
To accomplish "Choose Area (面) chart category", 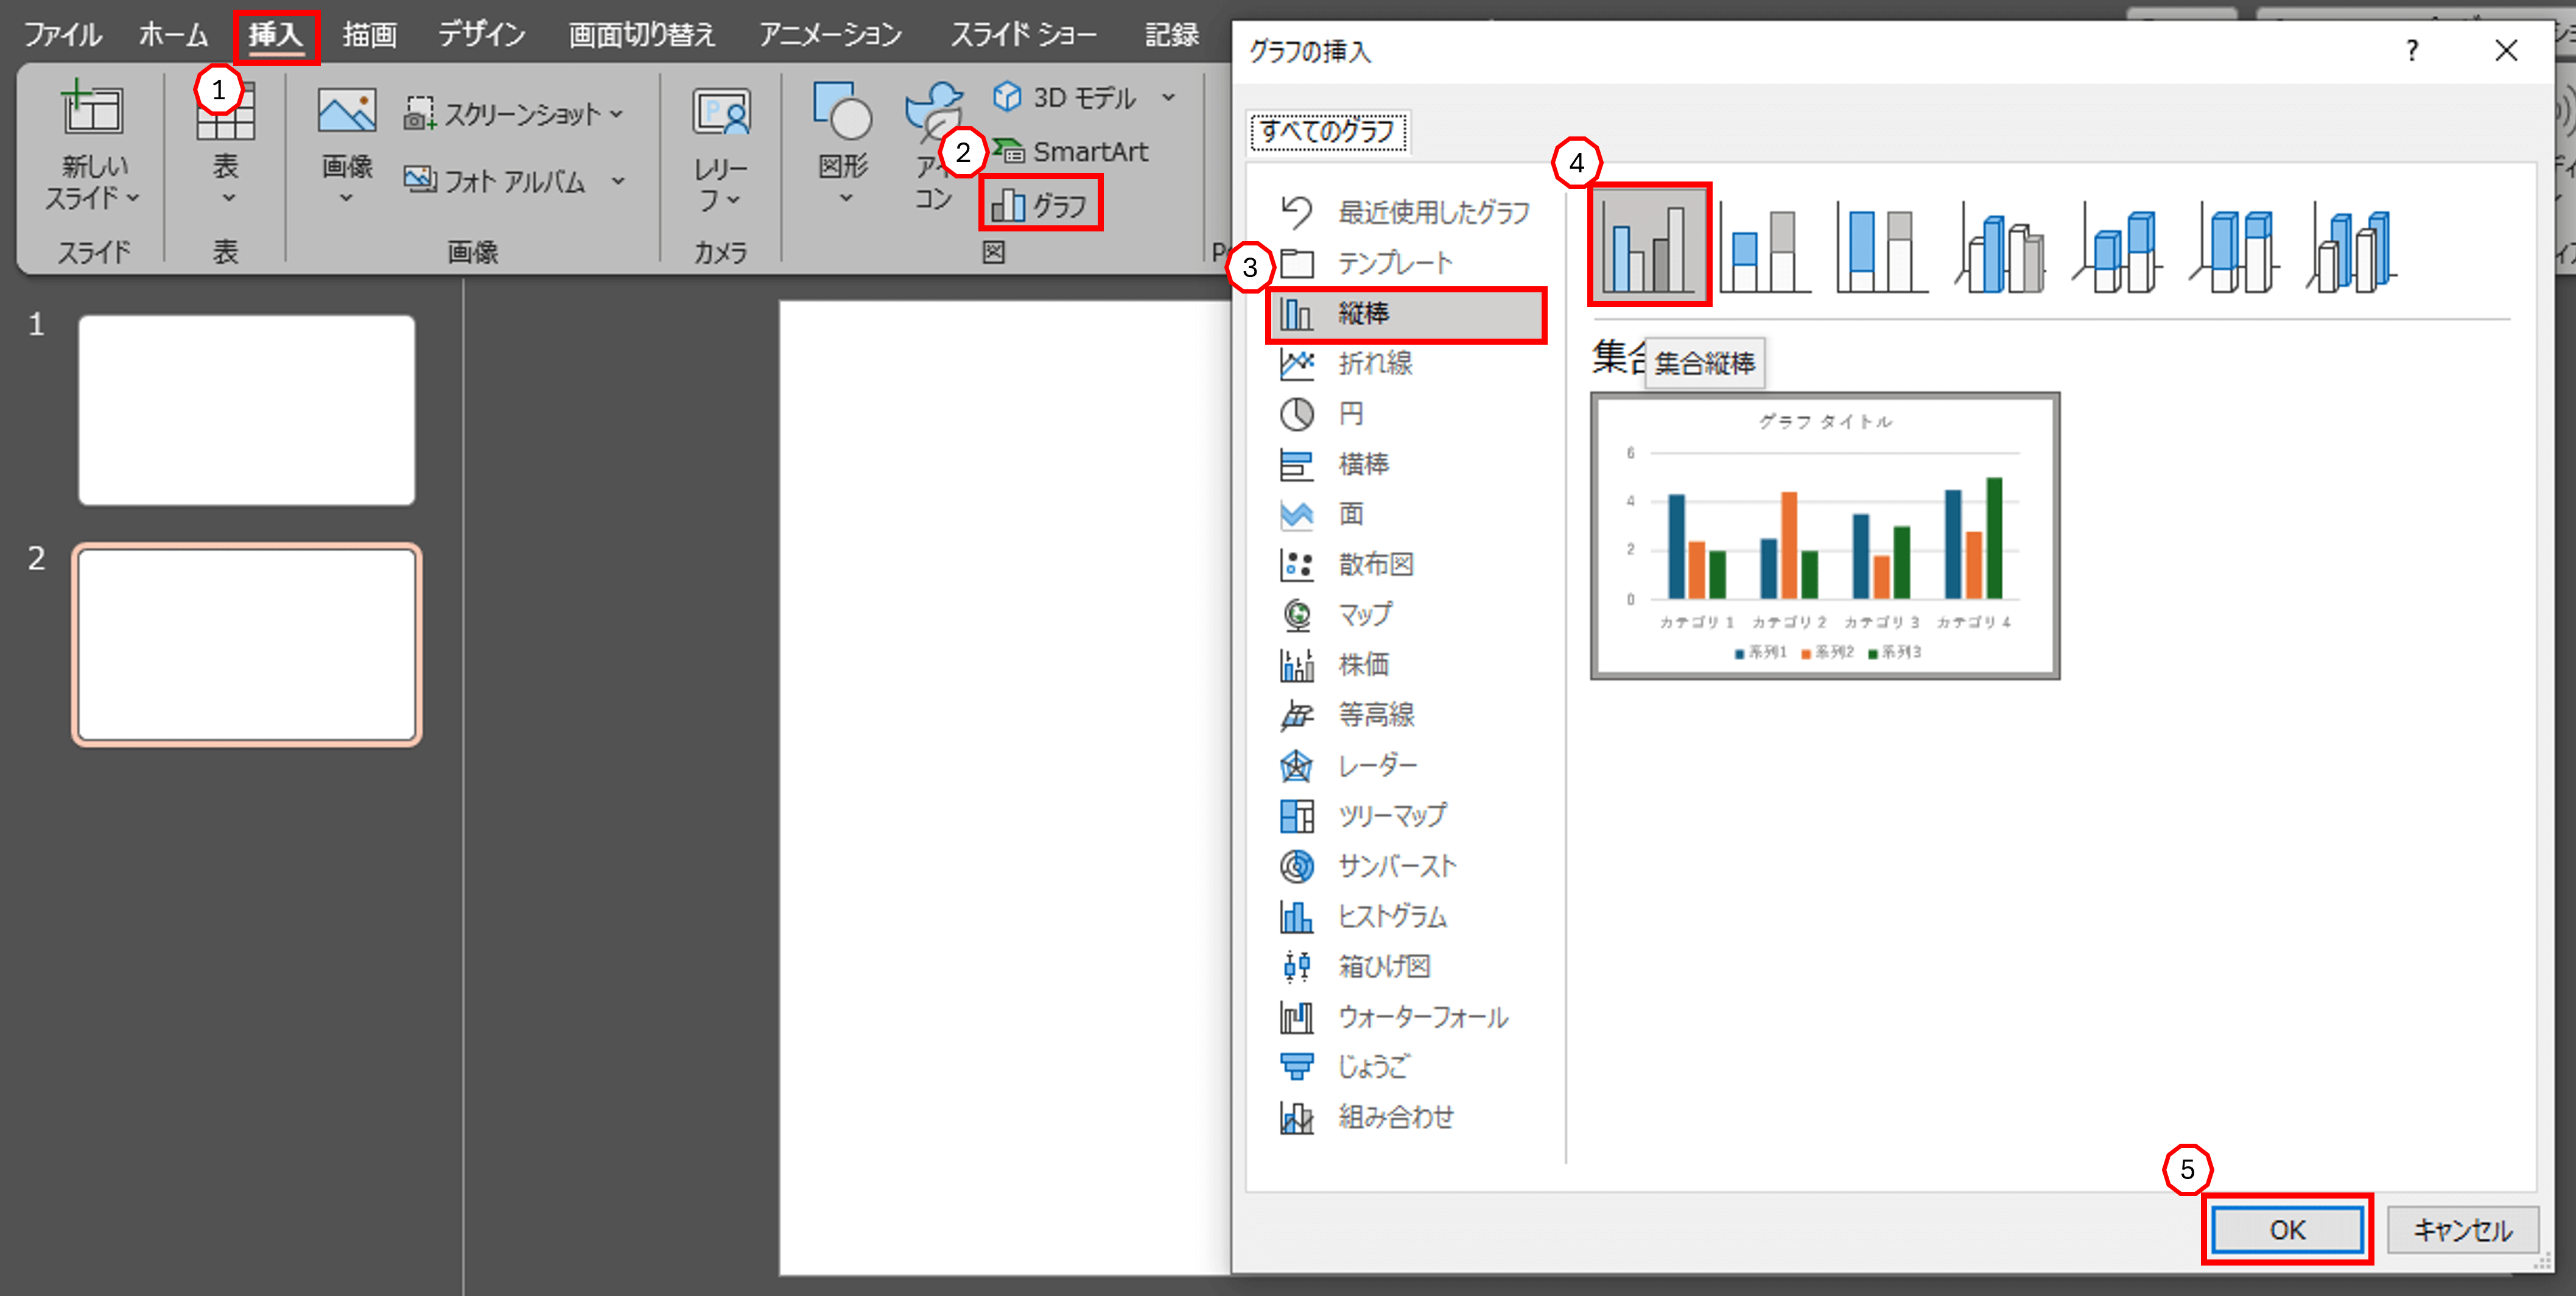I will [x=1406, y=514].
